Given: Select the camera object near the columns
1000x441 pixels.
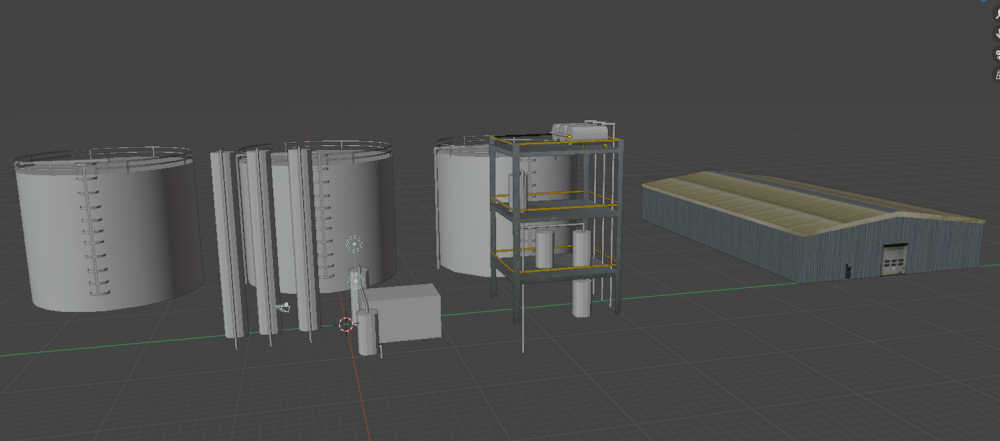Looking at the screenshot, I should tap(283, 308).
